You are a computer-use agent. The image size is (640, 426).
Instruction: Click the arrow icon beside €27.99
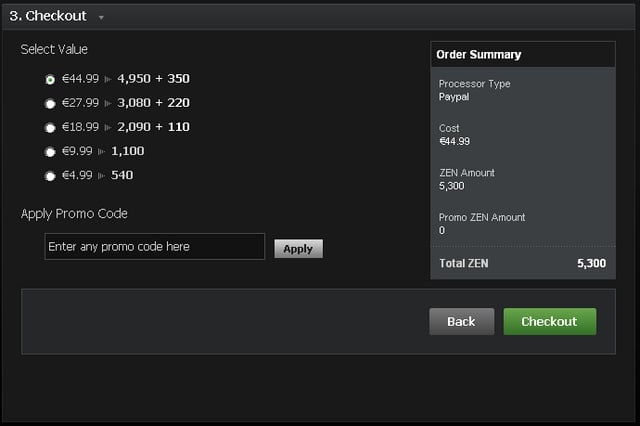click(108, 103)
